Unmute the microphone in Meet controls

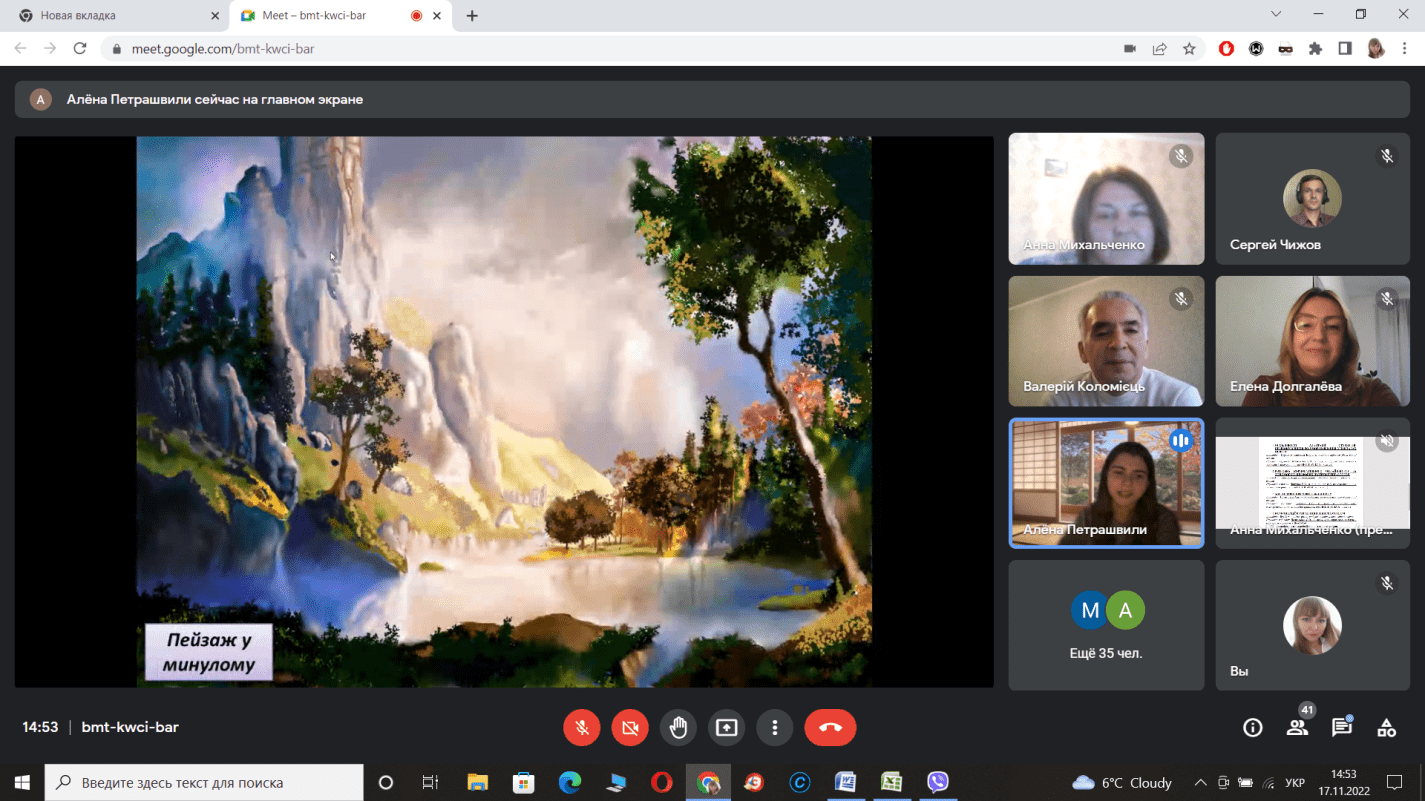[582, 728]
